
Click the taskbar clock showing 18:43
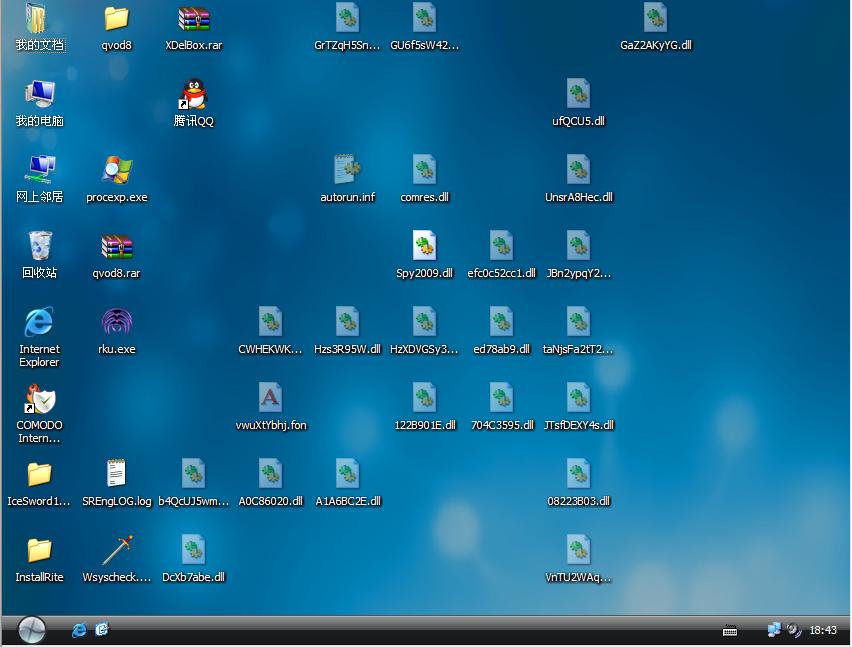coord(823,630)
